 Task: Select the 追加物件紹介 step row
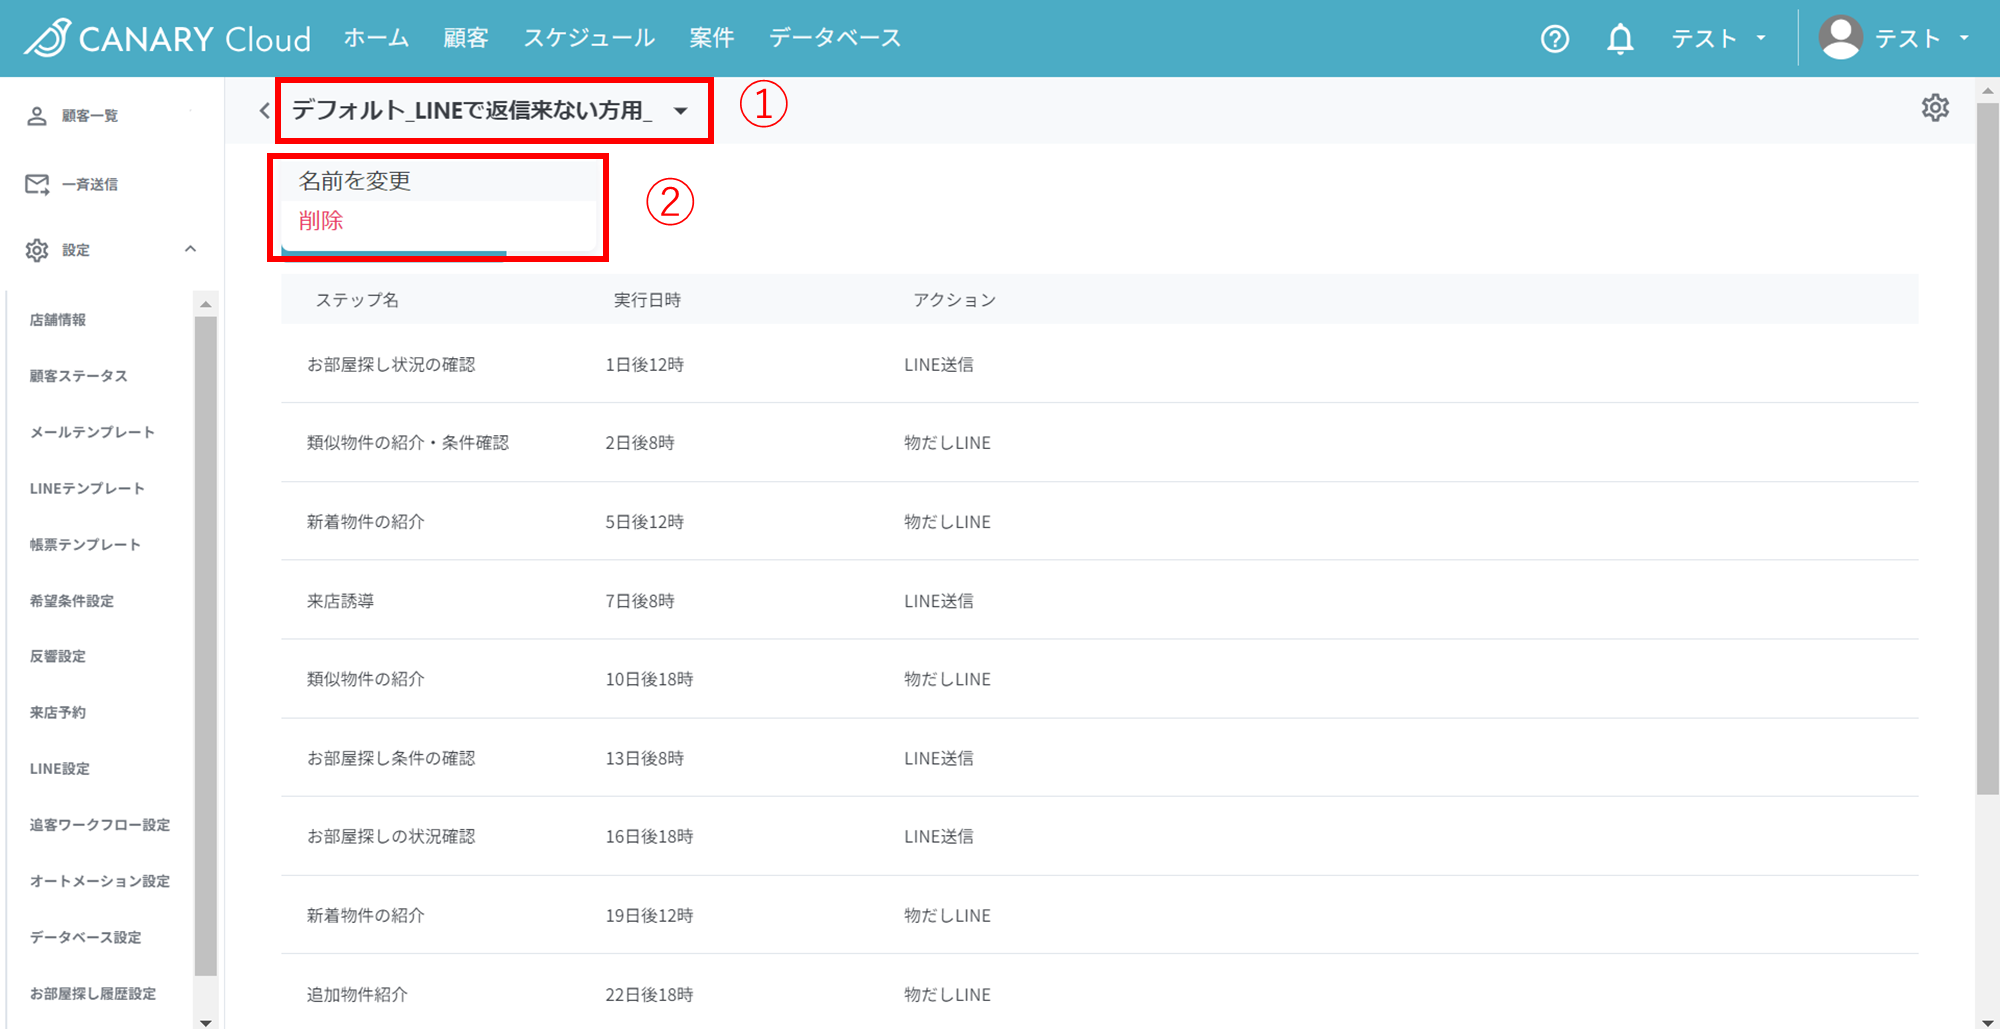pos(1099,994)
